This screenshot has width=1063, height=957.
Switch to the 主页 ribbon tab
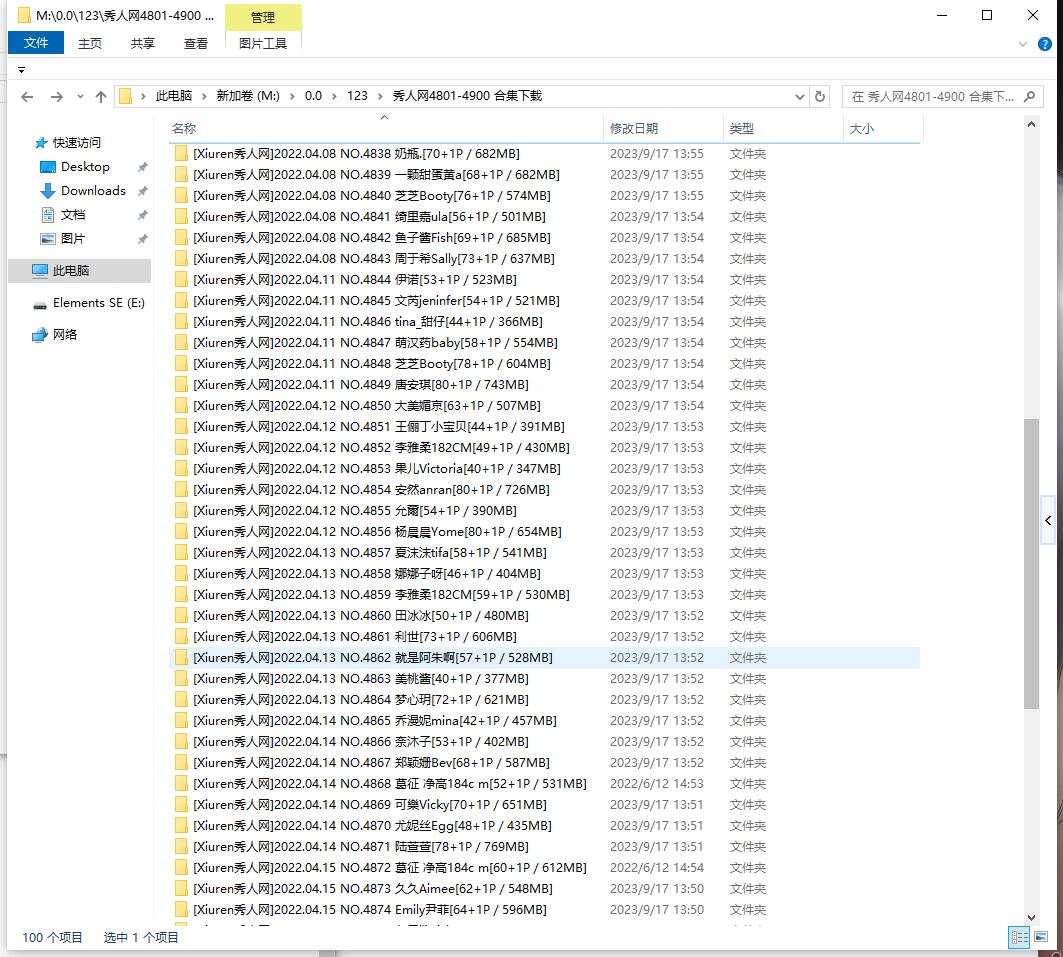click(89, 43)
